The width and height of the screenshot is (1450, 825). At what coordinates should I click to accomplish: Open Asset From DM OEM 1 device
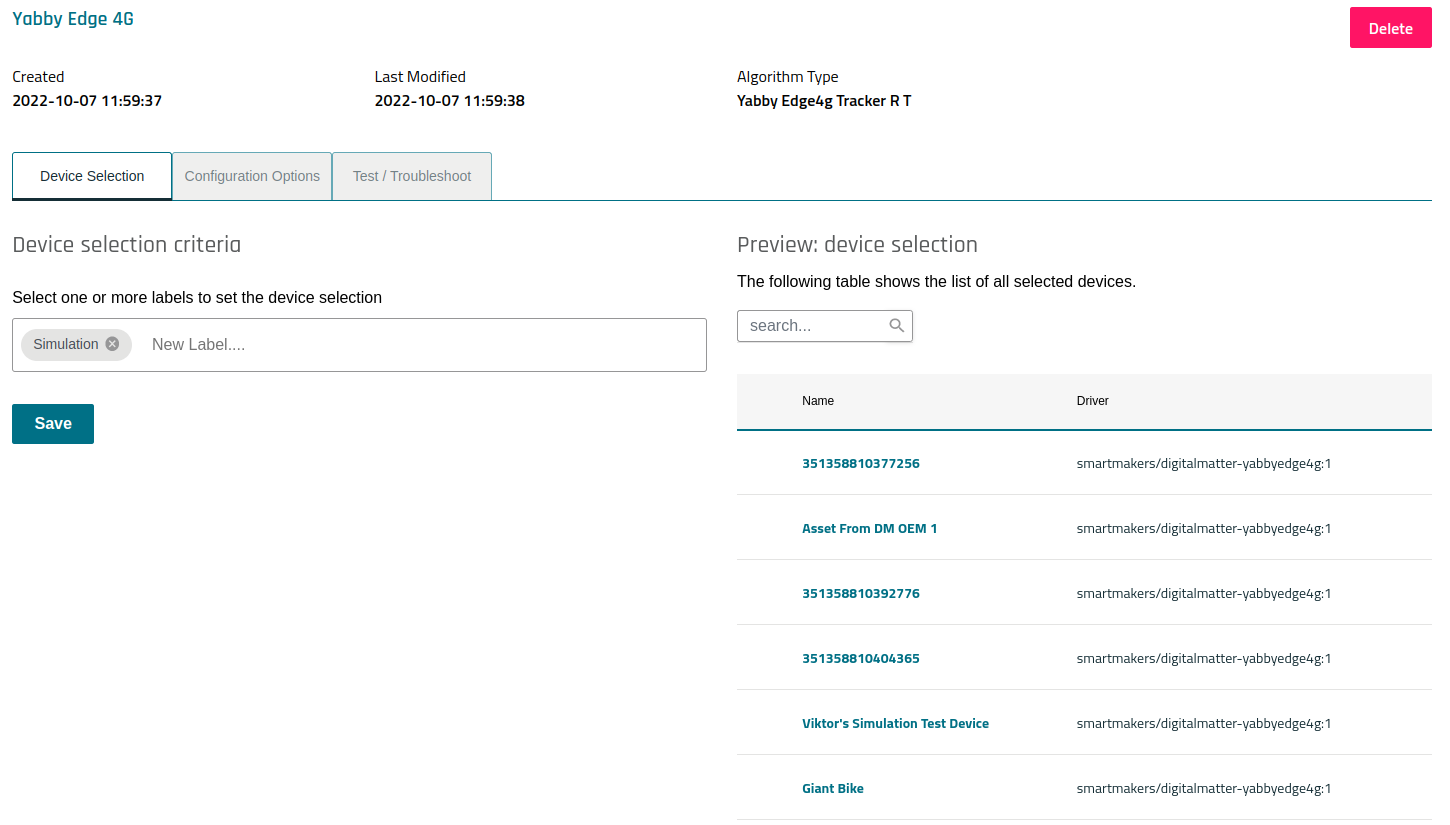[x=869, y=529]
